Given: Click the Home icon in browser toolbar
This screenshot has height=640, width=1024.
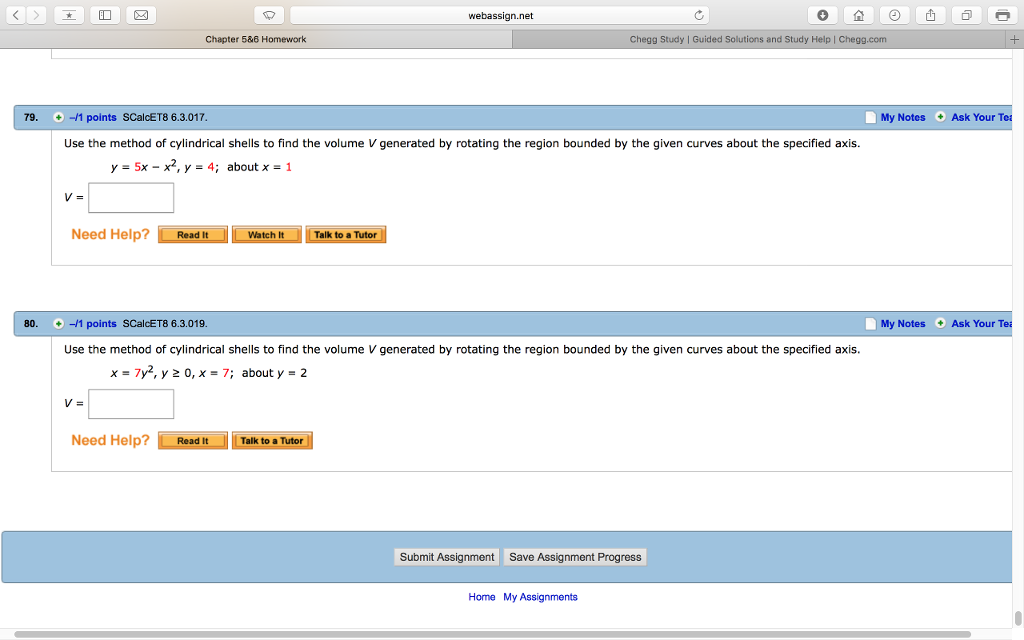Looking at the screenshot, I should [x=858, y=15].
